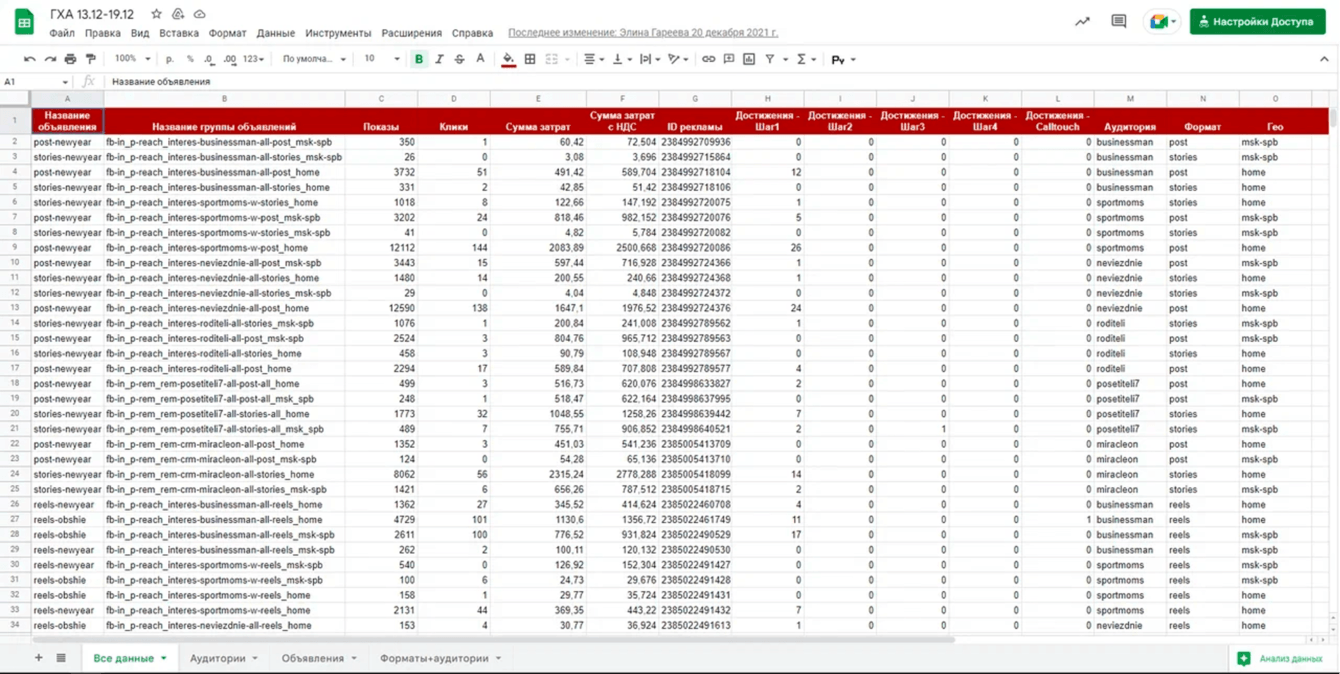This screenshot has height=674, width=1340.
Task: Toggle Italic text formatting
Action: click(439, 59)
